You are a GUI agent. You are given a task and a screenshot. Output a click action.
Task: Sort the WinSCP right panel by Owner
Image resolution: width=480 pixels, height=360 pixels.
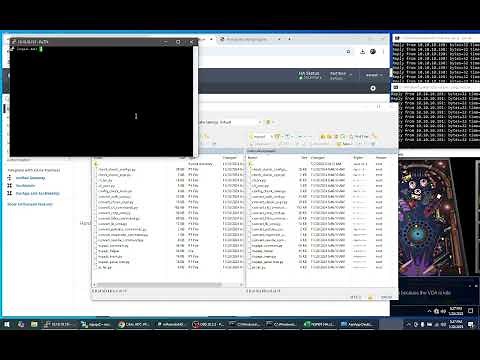[x=382, y=158]
